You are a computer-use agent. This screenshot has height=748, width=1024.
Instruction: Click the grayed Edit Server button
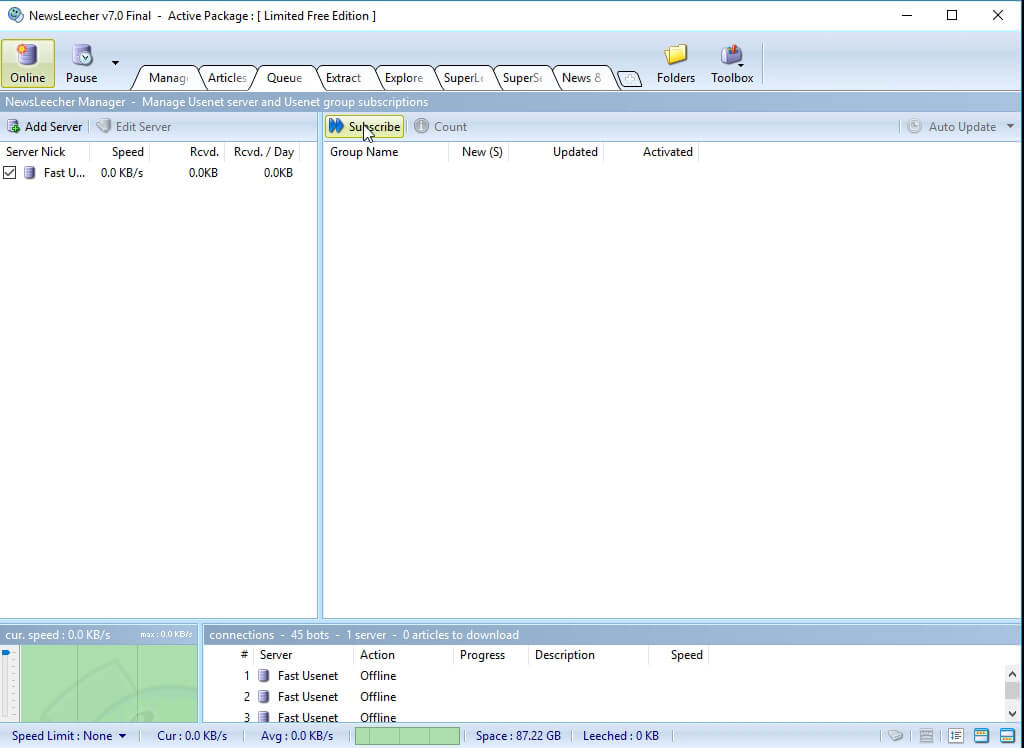coord(134,127)
